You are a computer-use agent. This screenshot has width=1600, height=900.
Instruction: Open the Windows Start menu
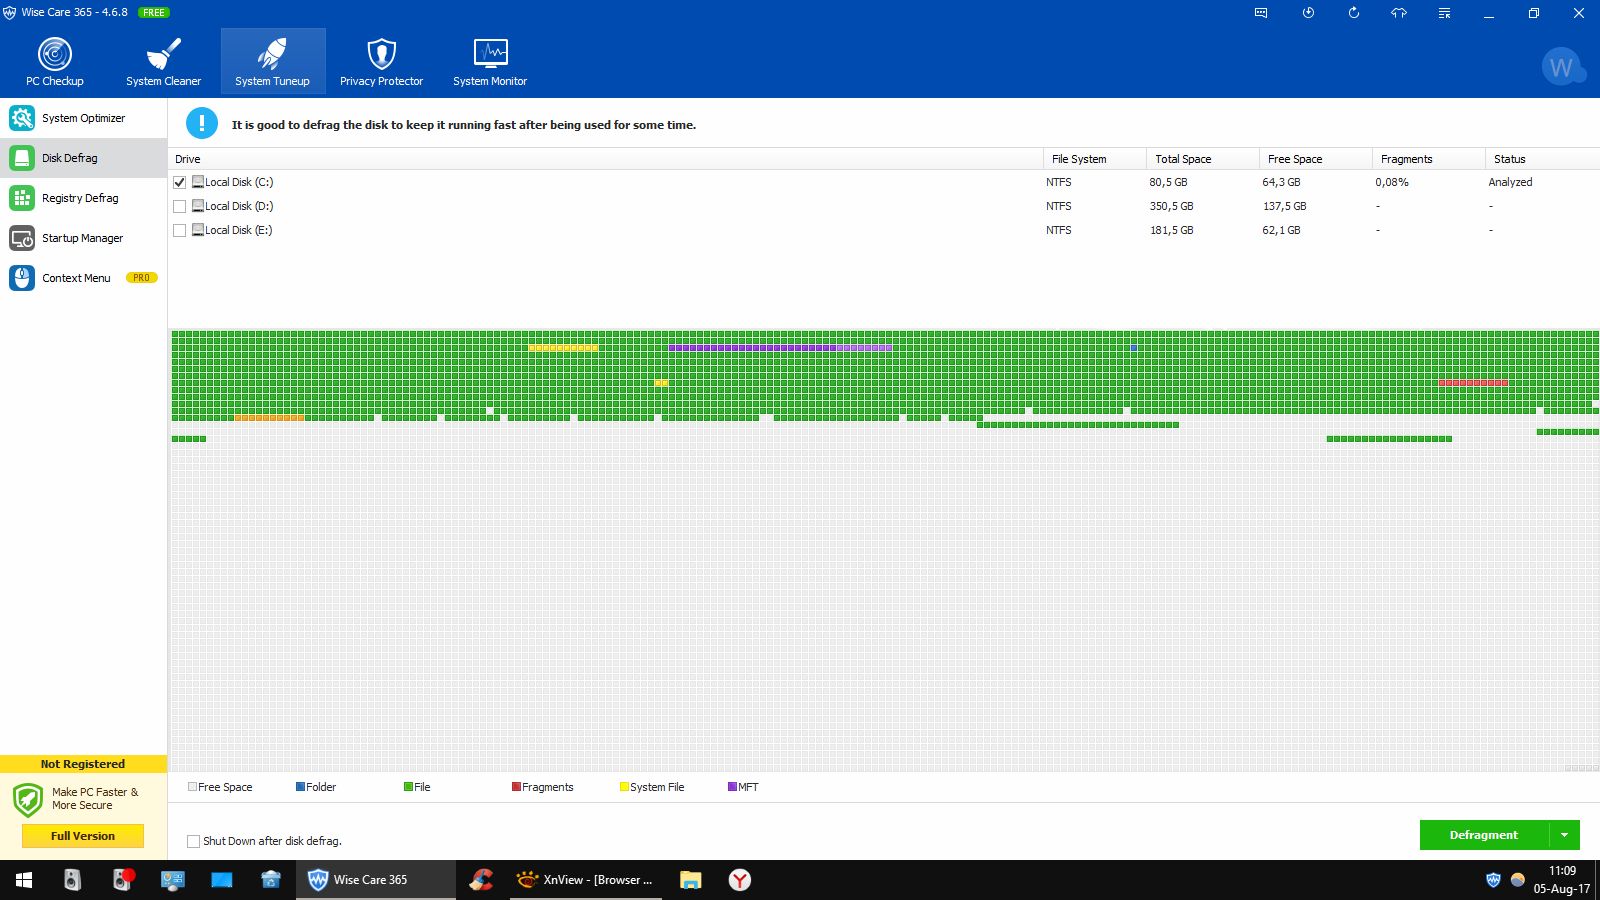24,880
